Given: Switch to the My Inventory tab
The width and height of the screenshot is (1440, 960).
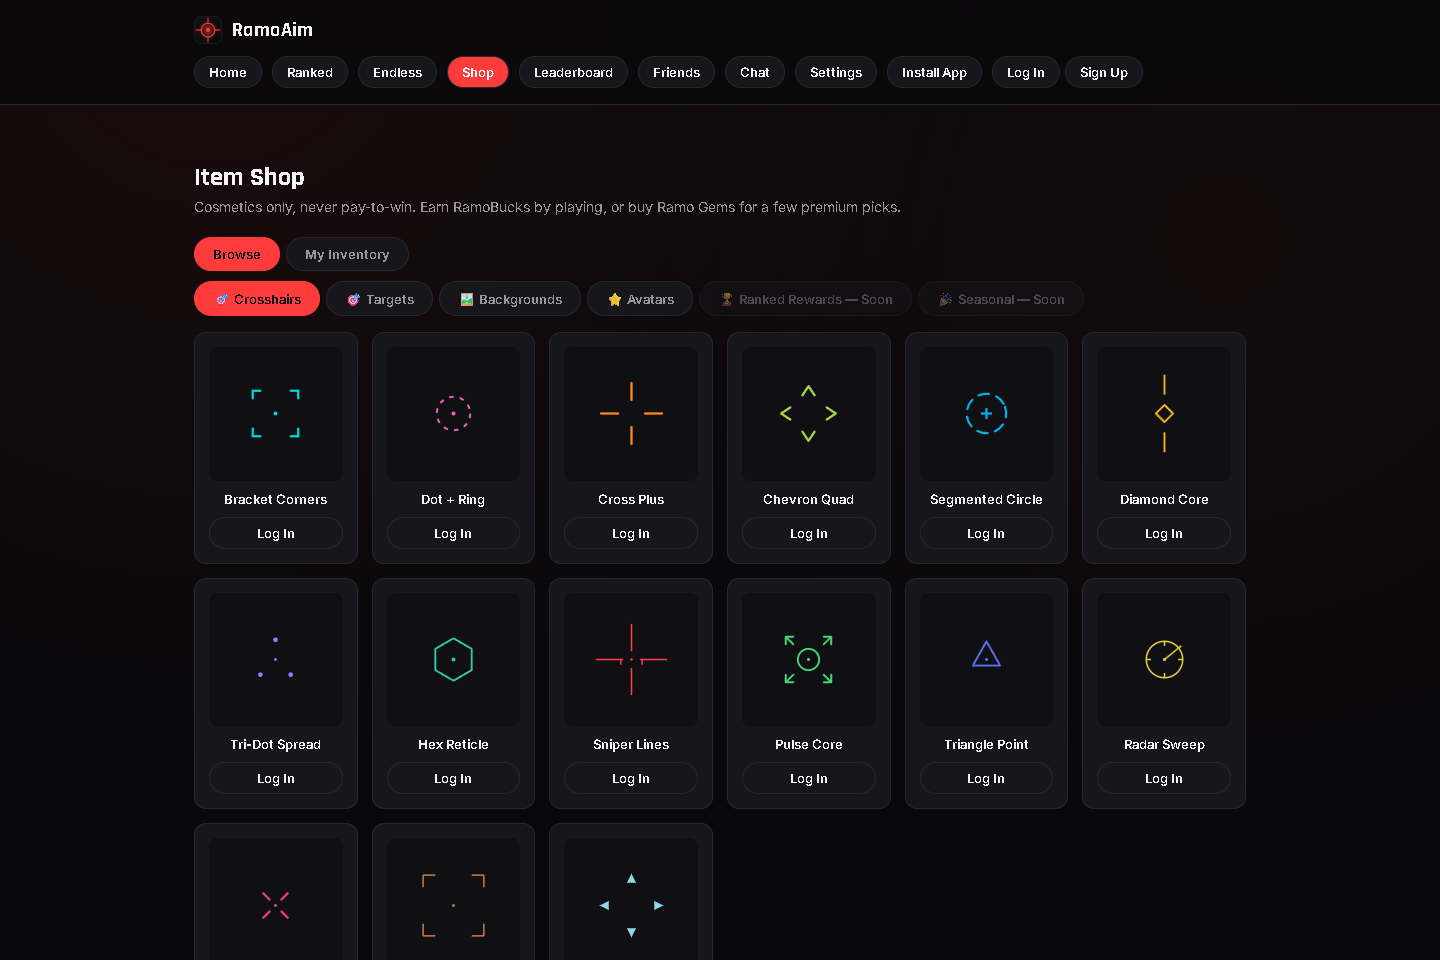Looking at the screenshot, I should pos(347,254).
